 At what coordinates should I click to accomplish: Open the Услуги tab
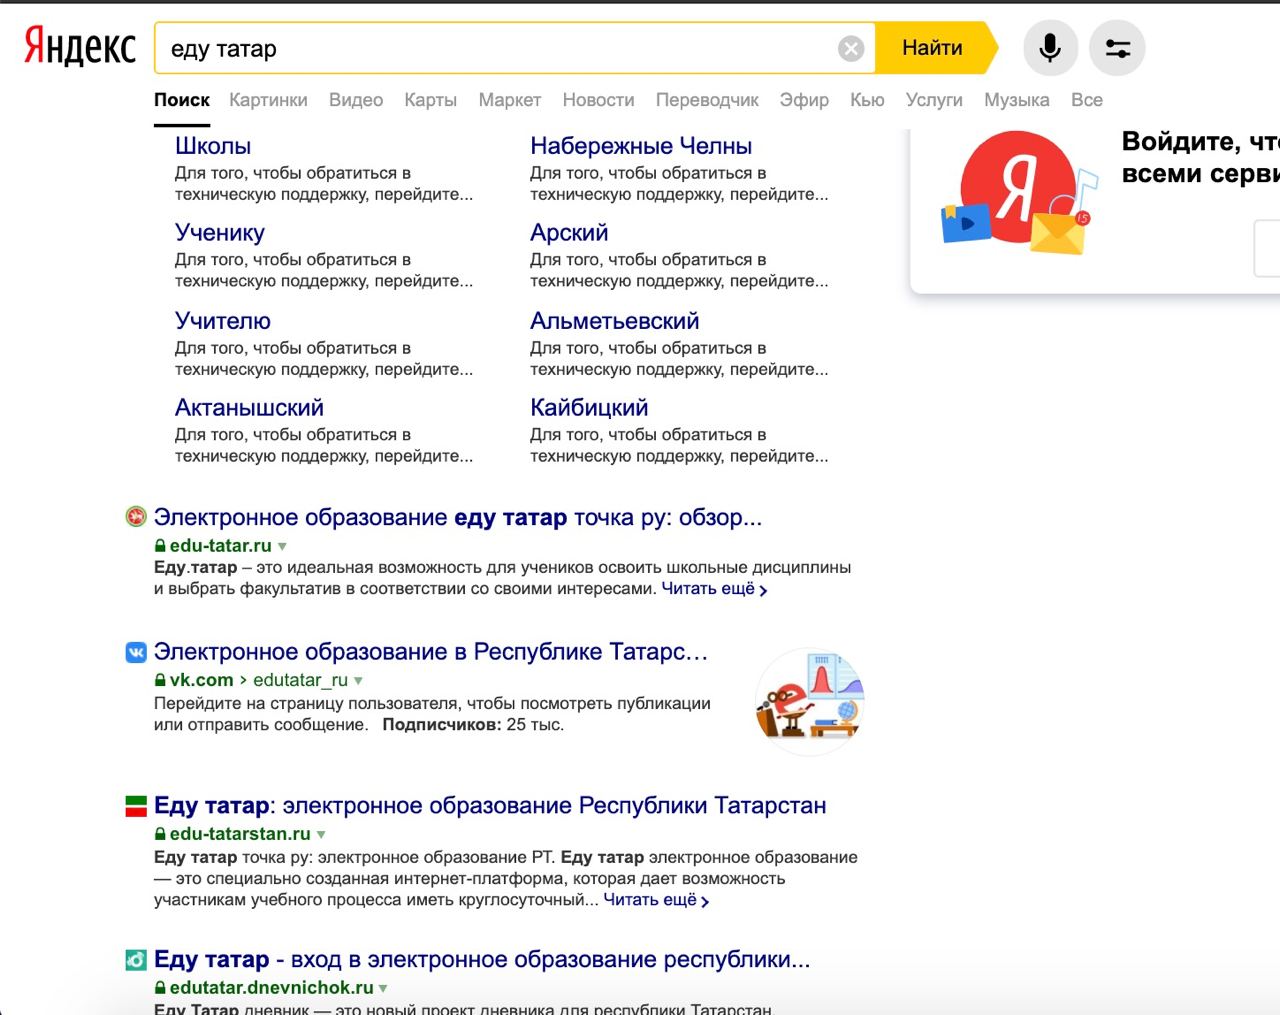point(934,100)
